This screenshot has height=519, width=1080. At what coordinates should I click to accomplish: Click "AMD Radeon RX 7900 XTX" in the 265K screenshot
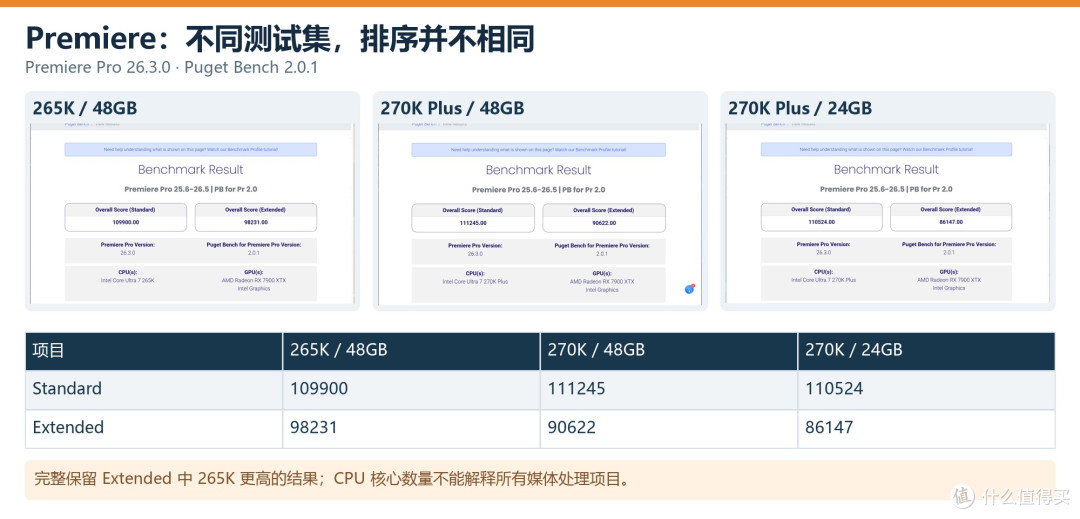(255, 280)
